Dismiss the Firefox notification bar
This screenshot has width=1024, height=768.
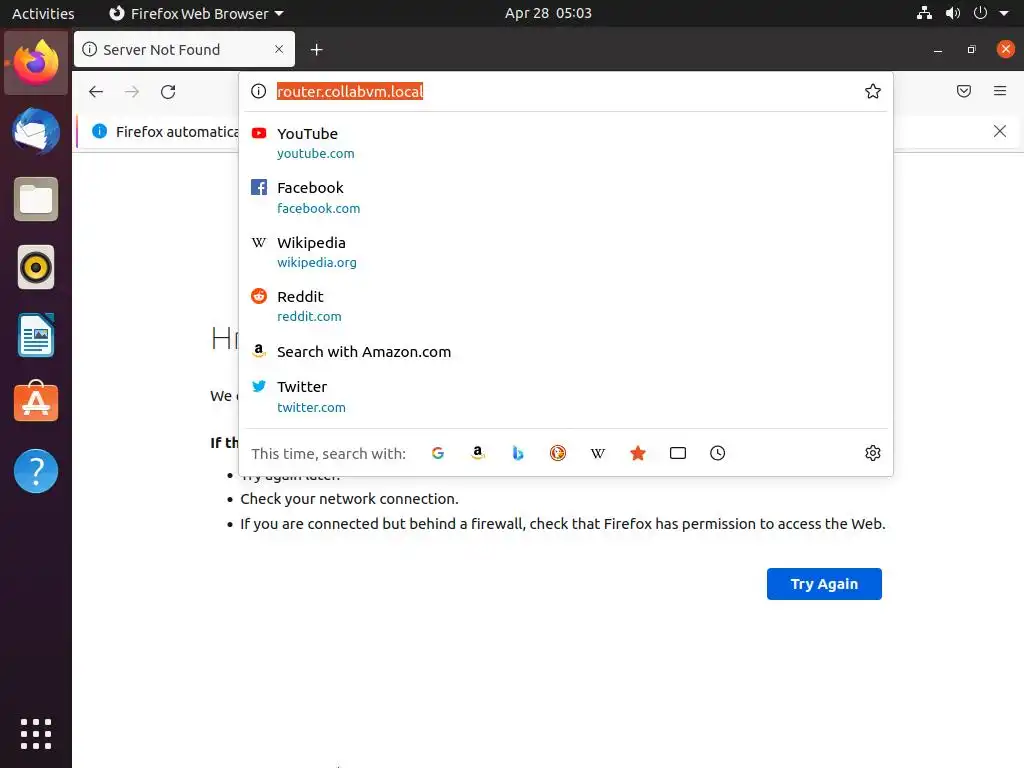tap(999, 131)
